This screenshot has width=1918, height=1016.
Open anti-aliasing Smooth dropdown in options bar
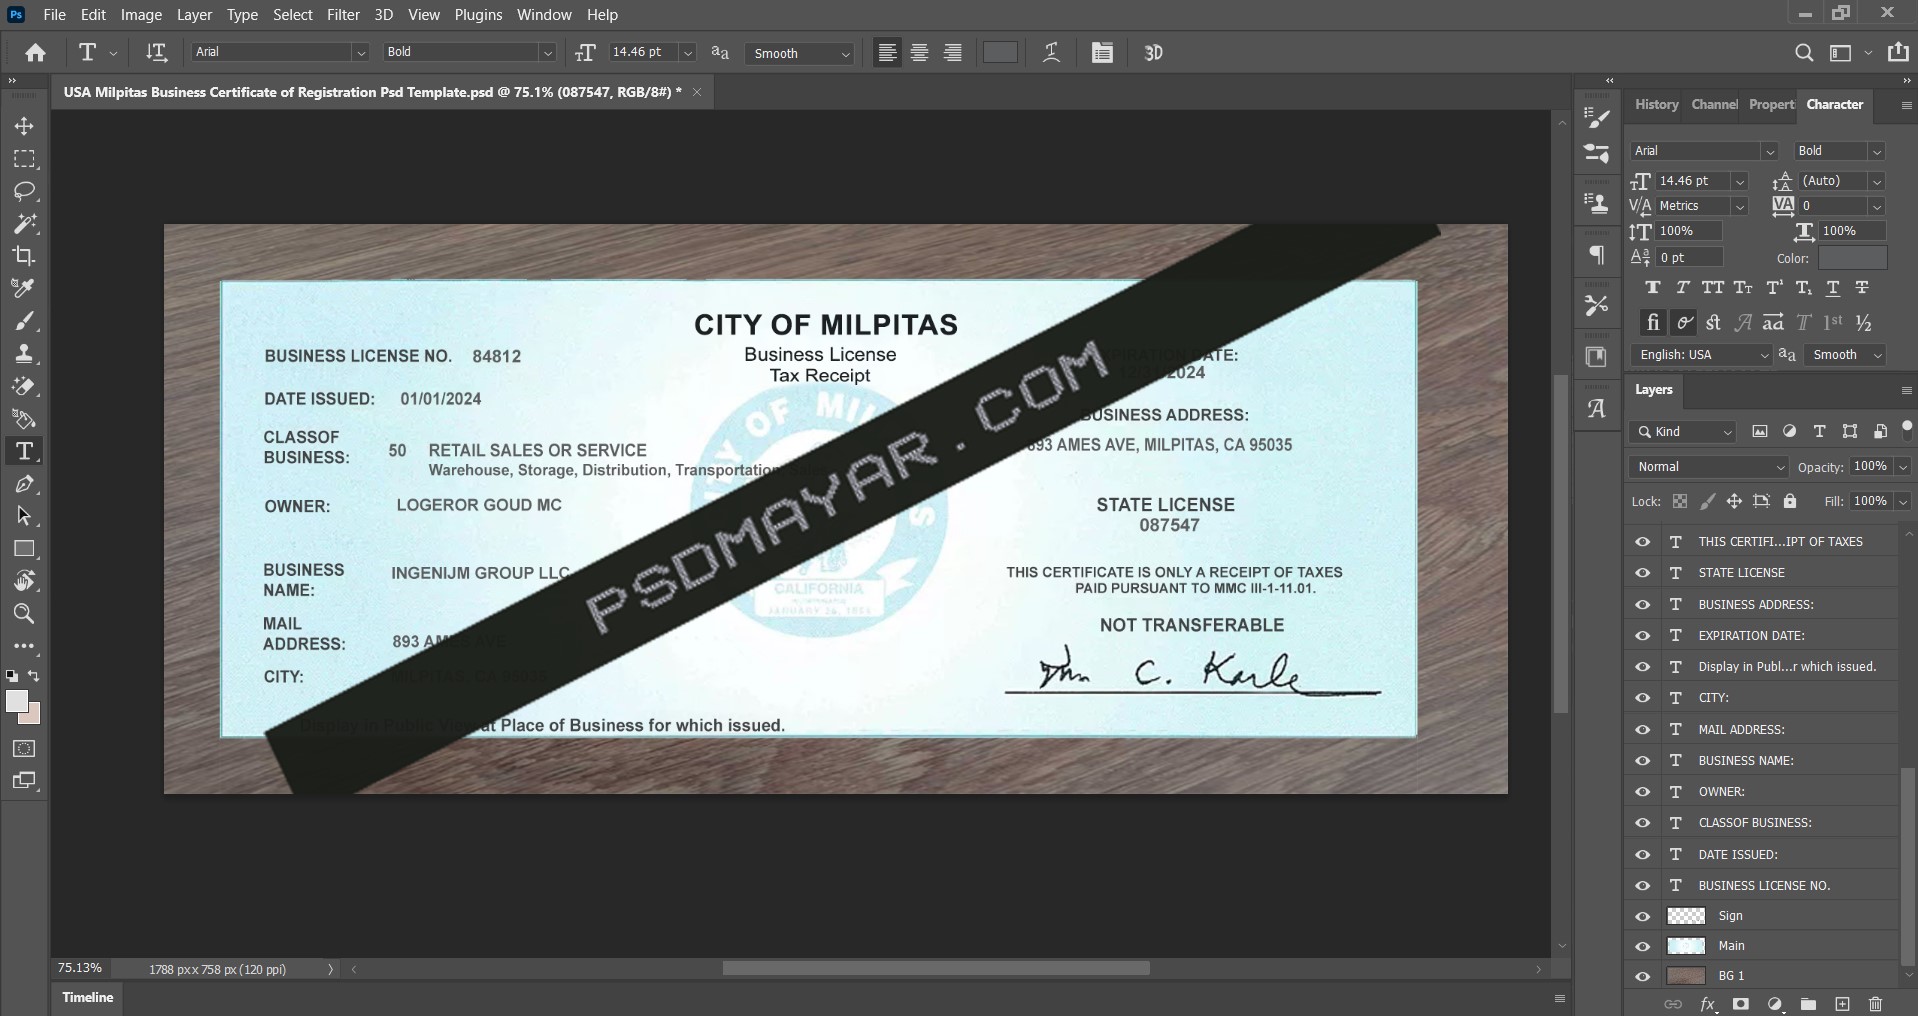pos(799,53)
